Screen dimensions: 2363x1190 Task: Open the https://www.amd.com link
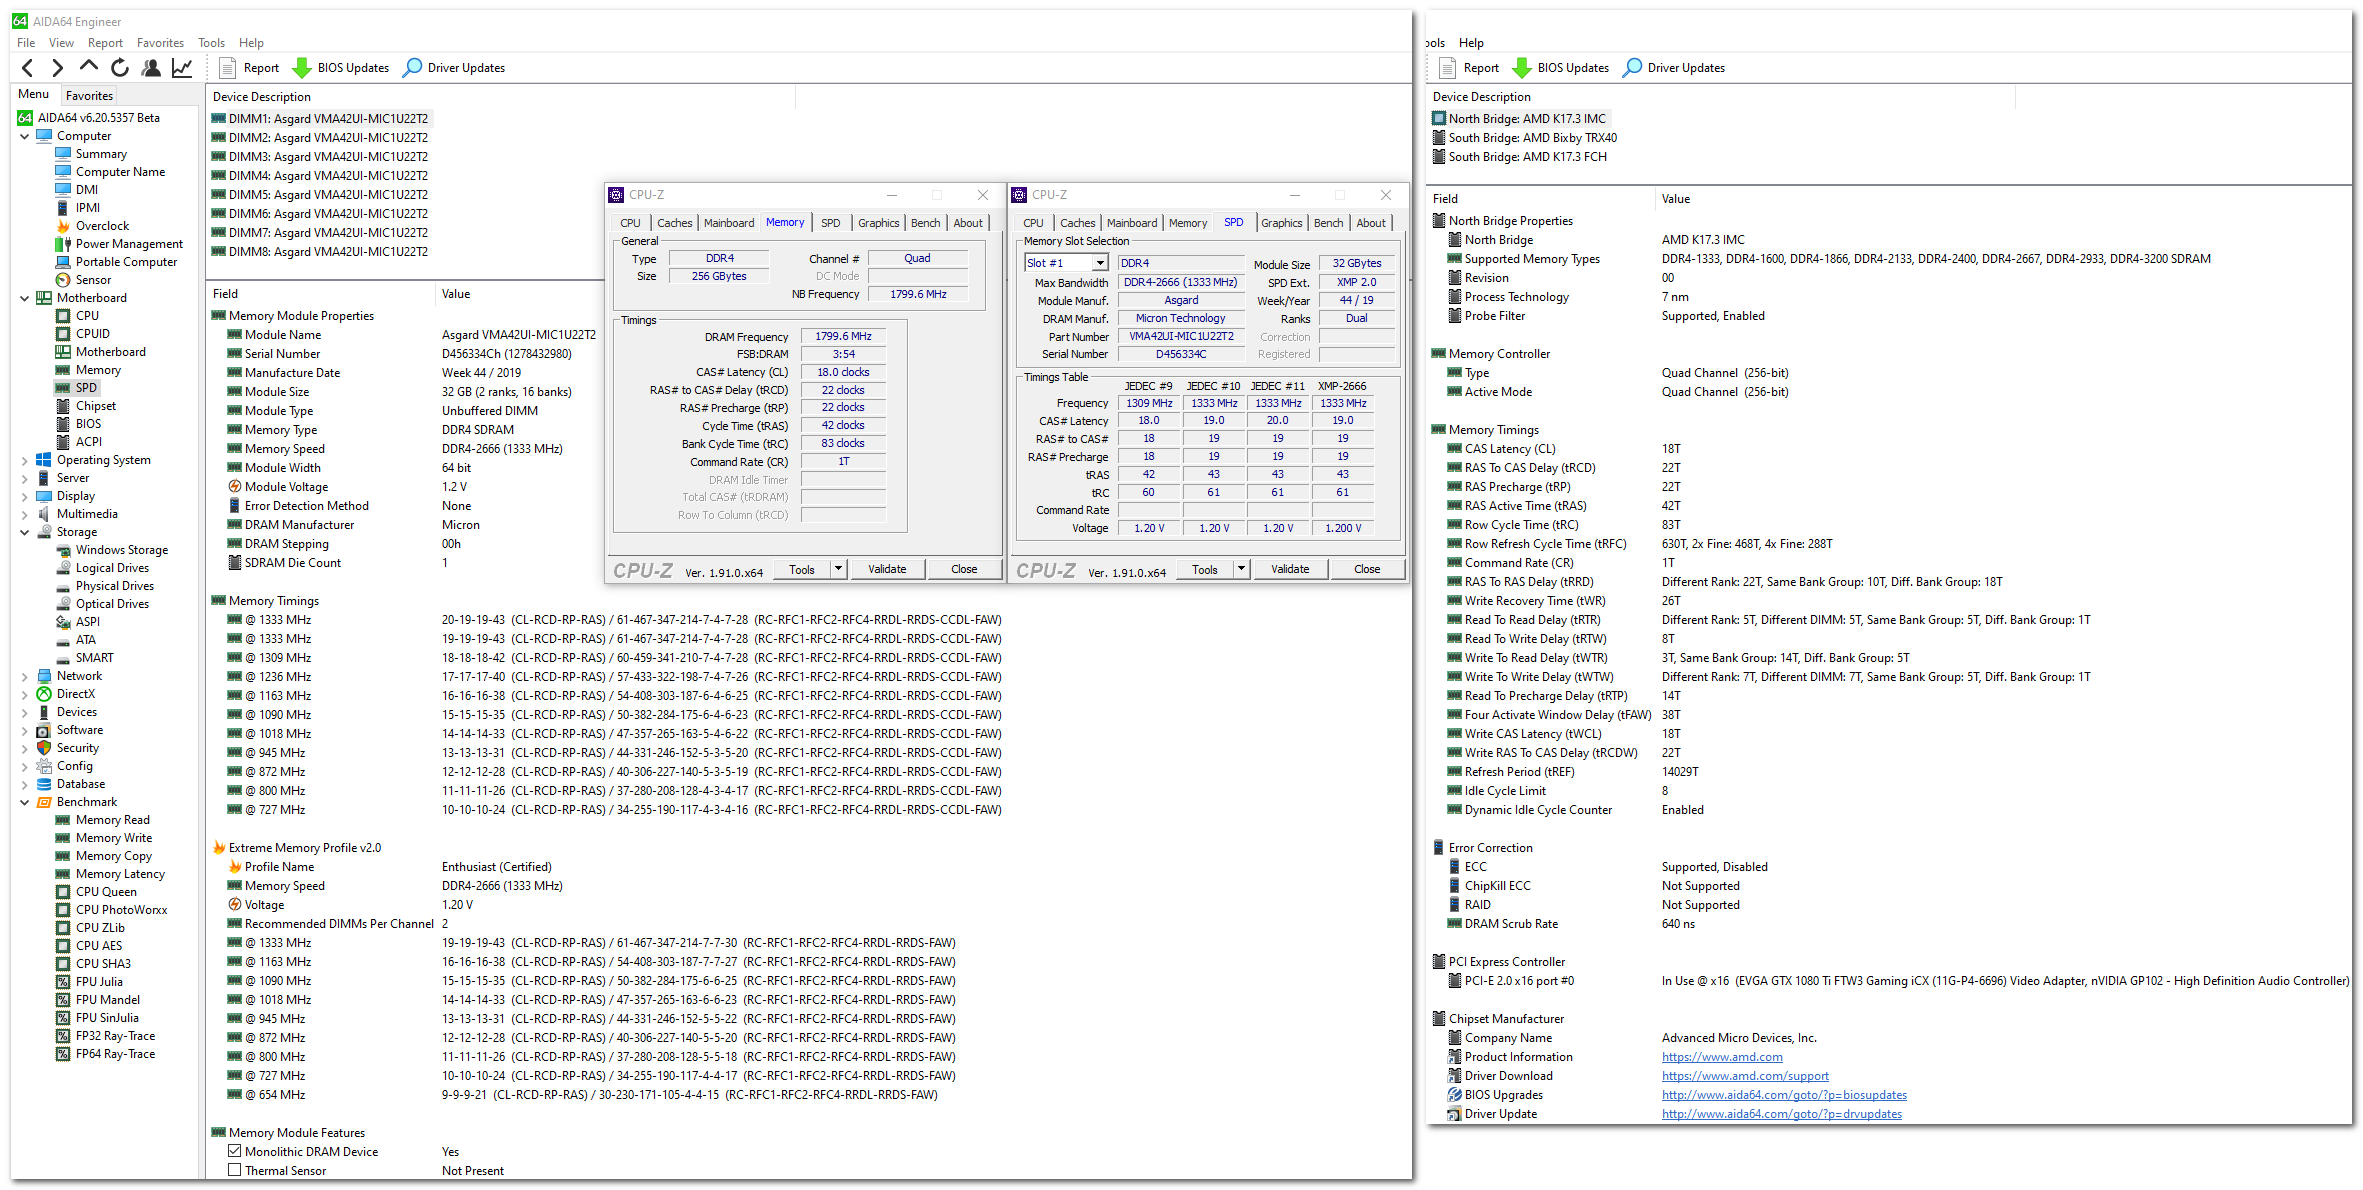pos(1722,1057)
